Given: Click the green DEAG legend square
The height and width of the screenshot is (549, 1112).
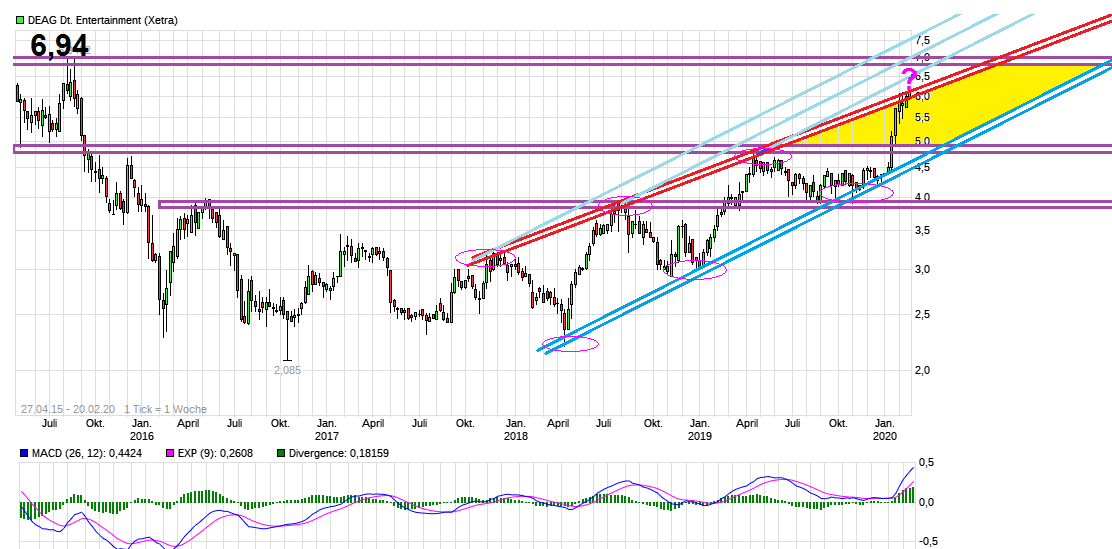Looking at the screenshot, I should tap(20, 20).
